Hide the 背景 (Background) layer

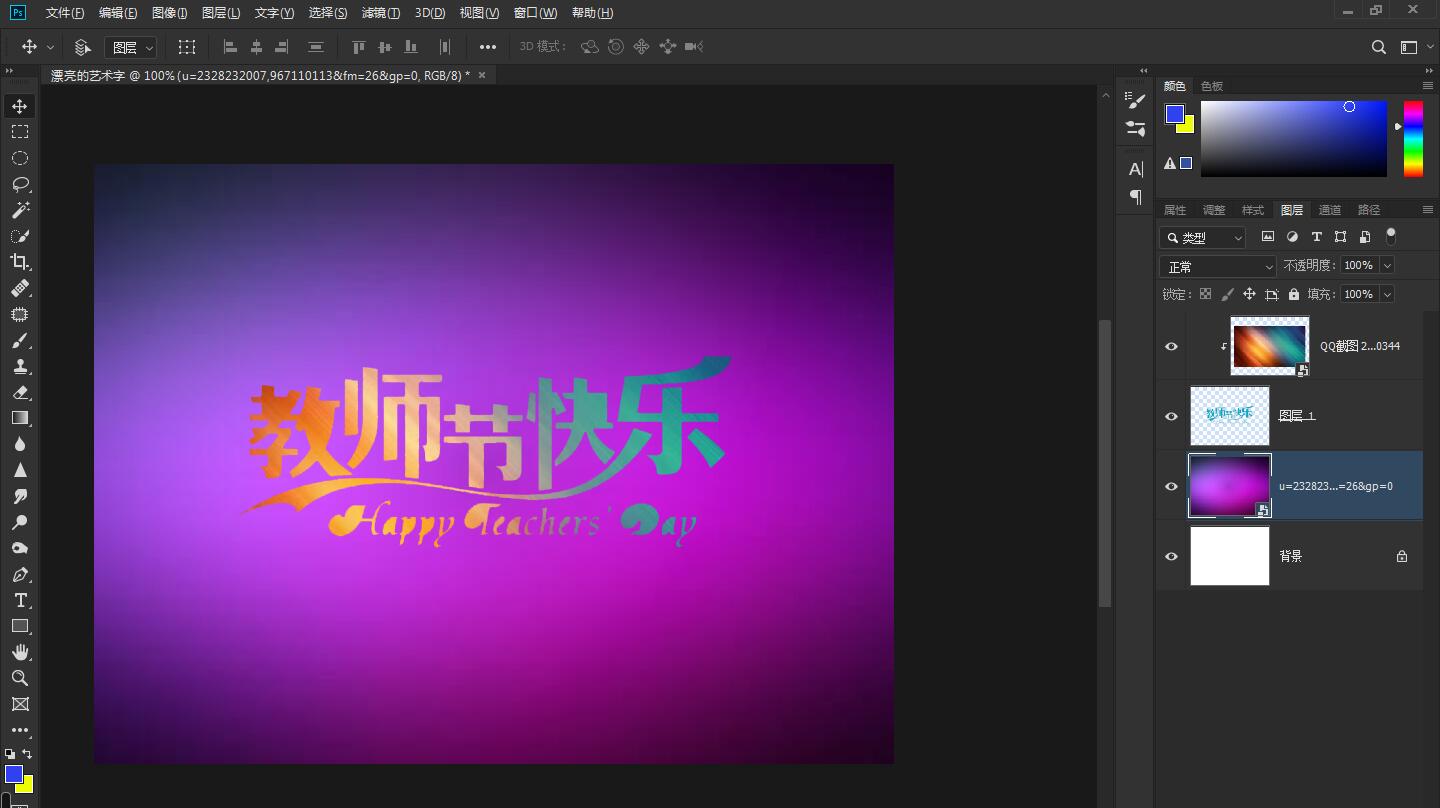[1170, 556]
